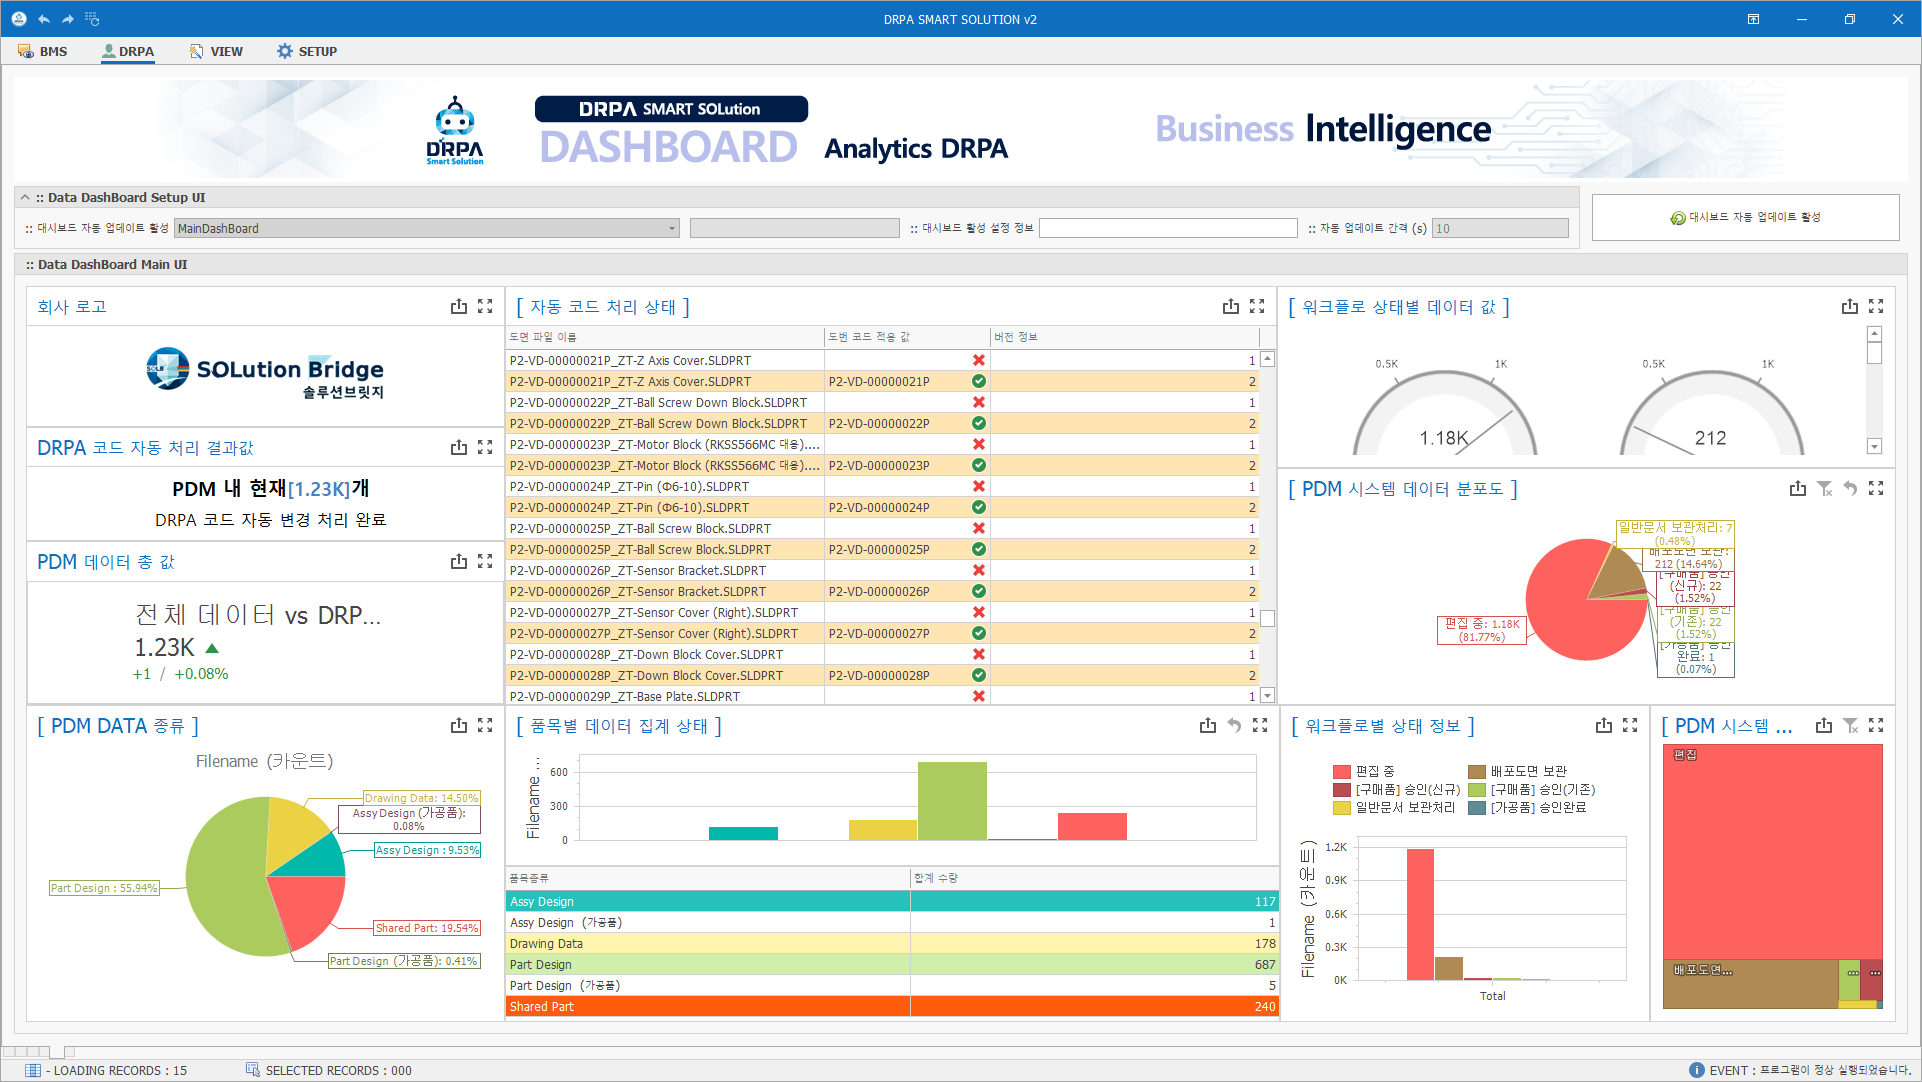
Task: Export the PDM 데이터 총 값 panel
Action: click(x=459, y=562)
